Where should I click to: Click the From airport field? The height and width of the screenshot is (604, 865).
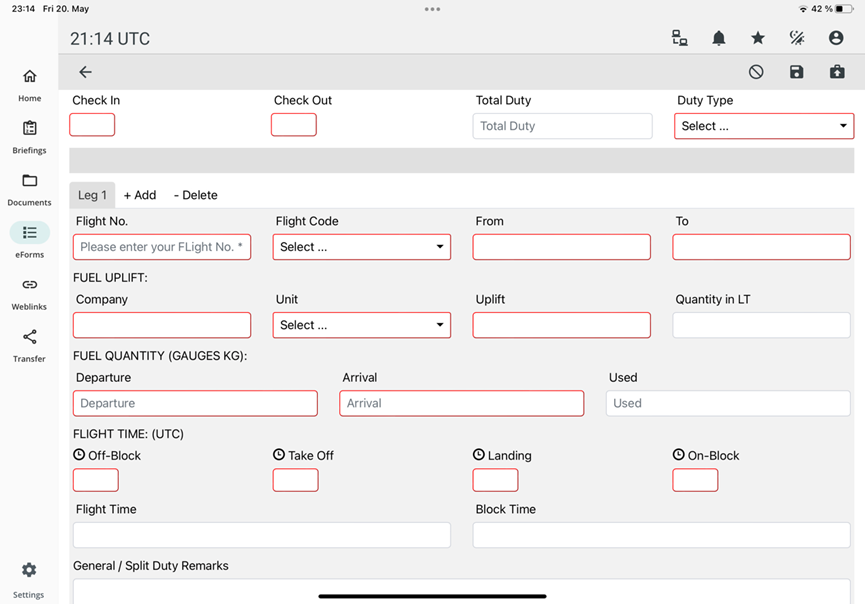point(562,247)
